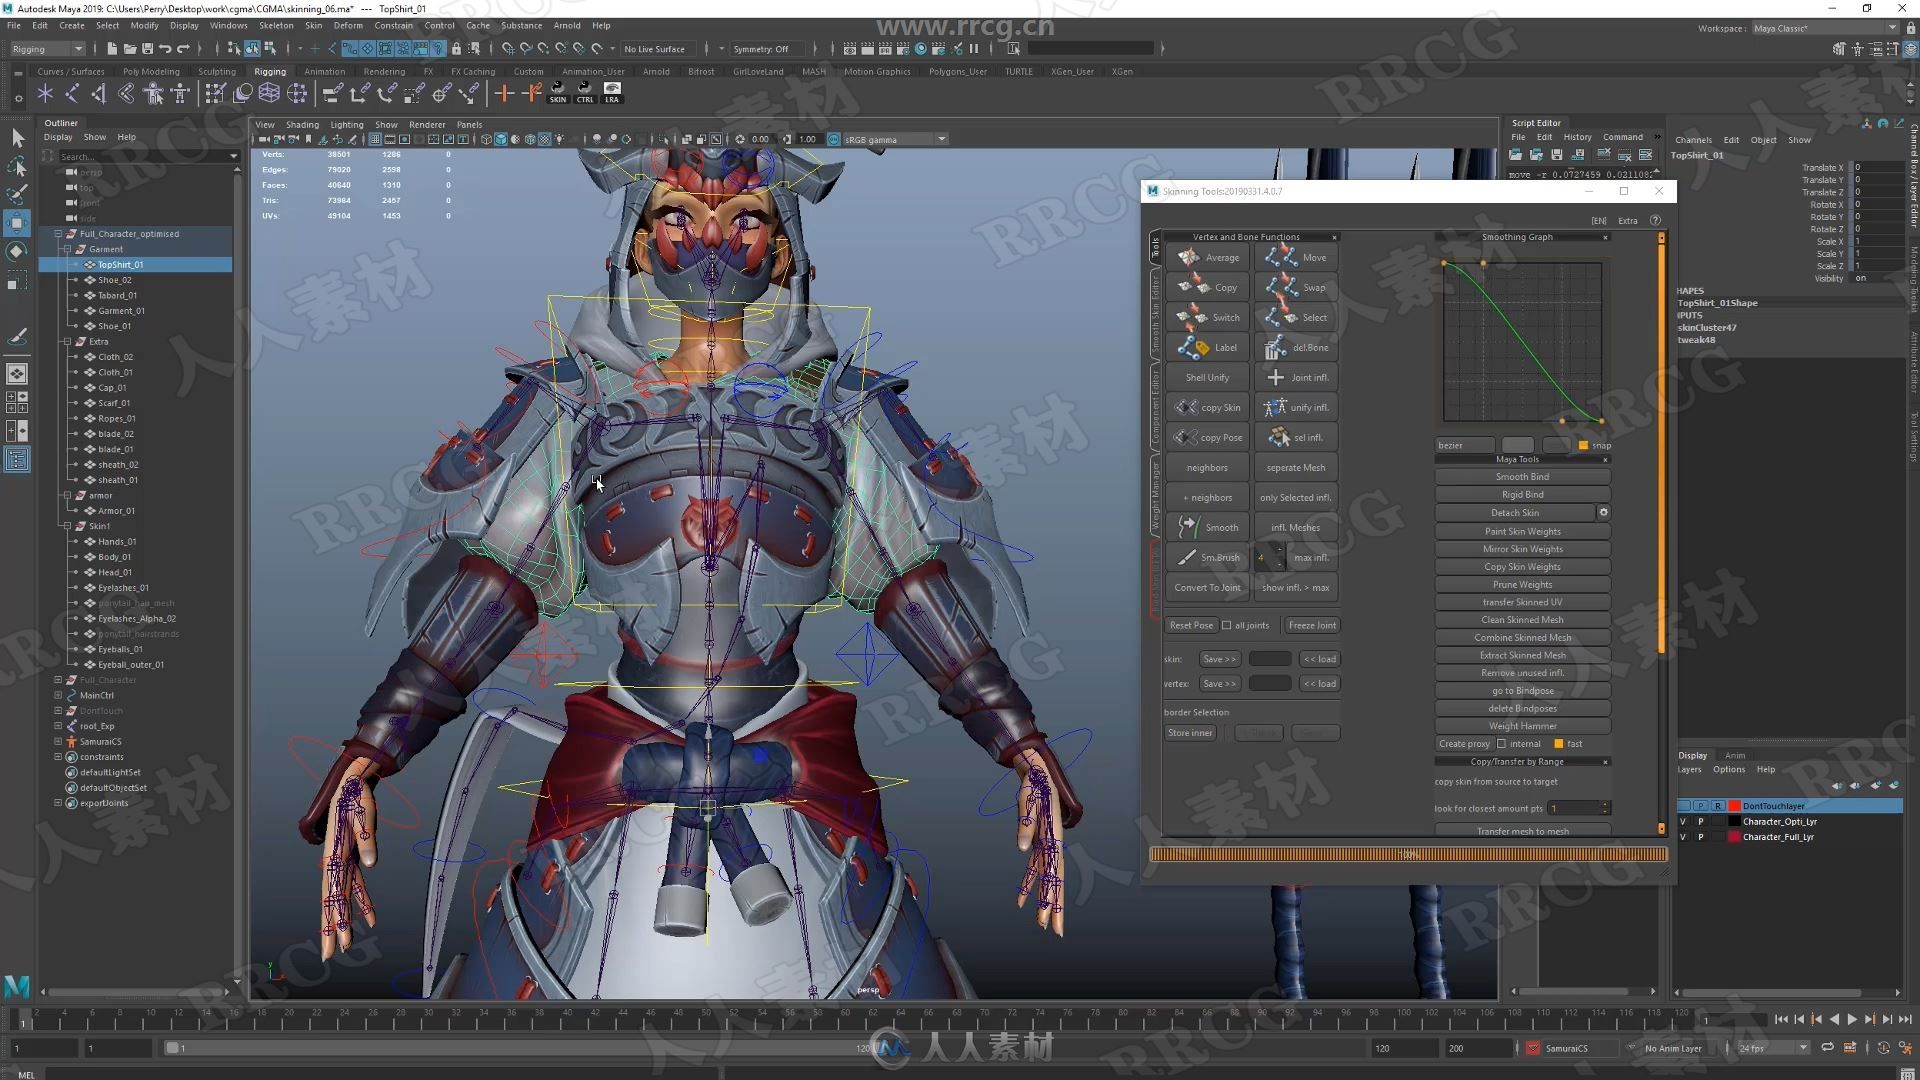Click the LRA shelf icon
This screenshot has width=1920, height=1080.
coord(612,93)
